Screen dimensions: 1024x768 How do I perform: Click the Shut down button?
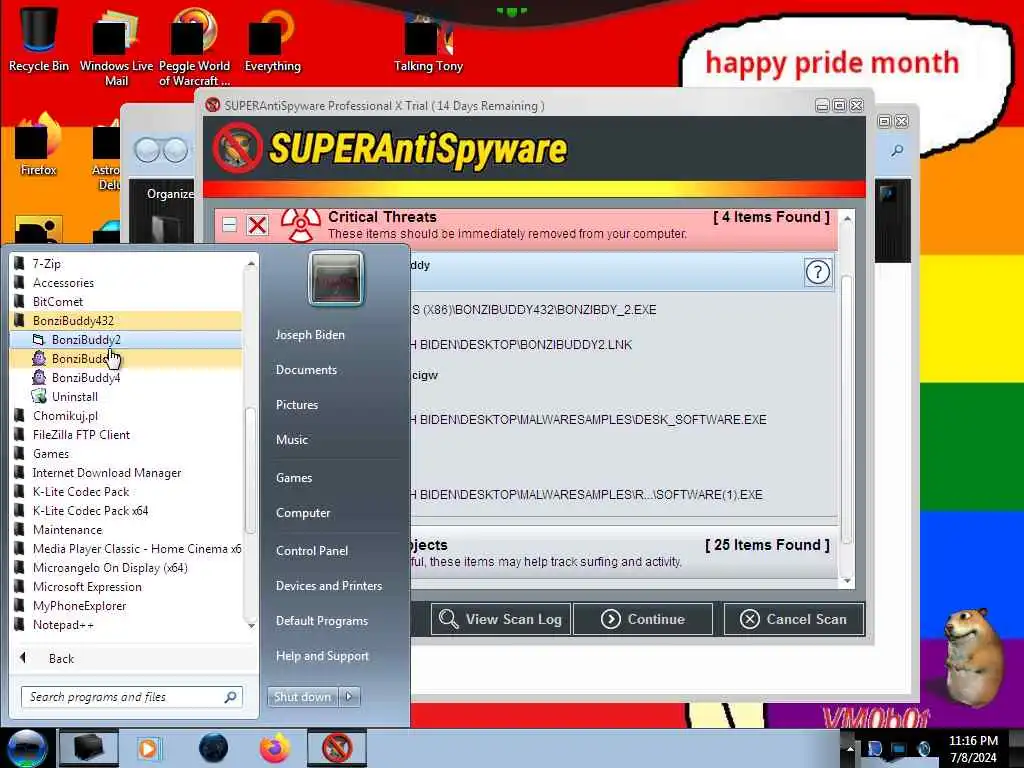(302, 697)
